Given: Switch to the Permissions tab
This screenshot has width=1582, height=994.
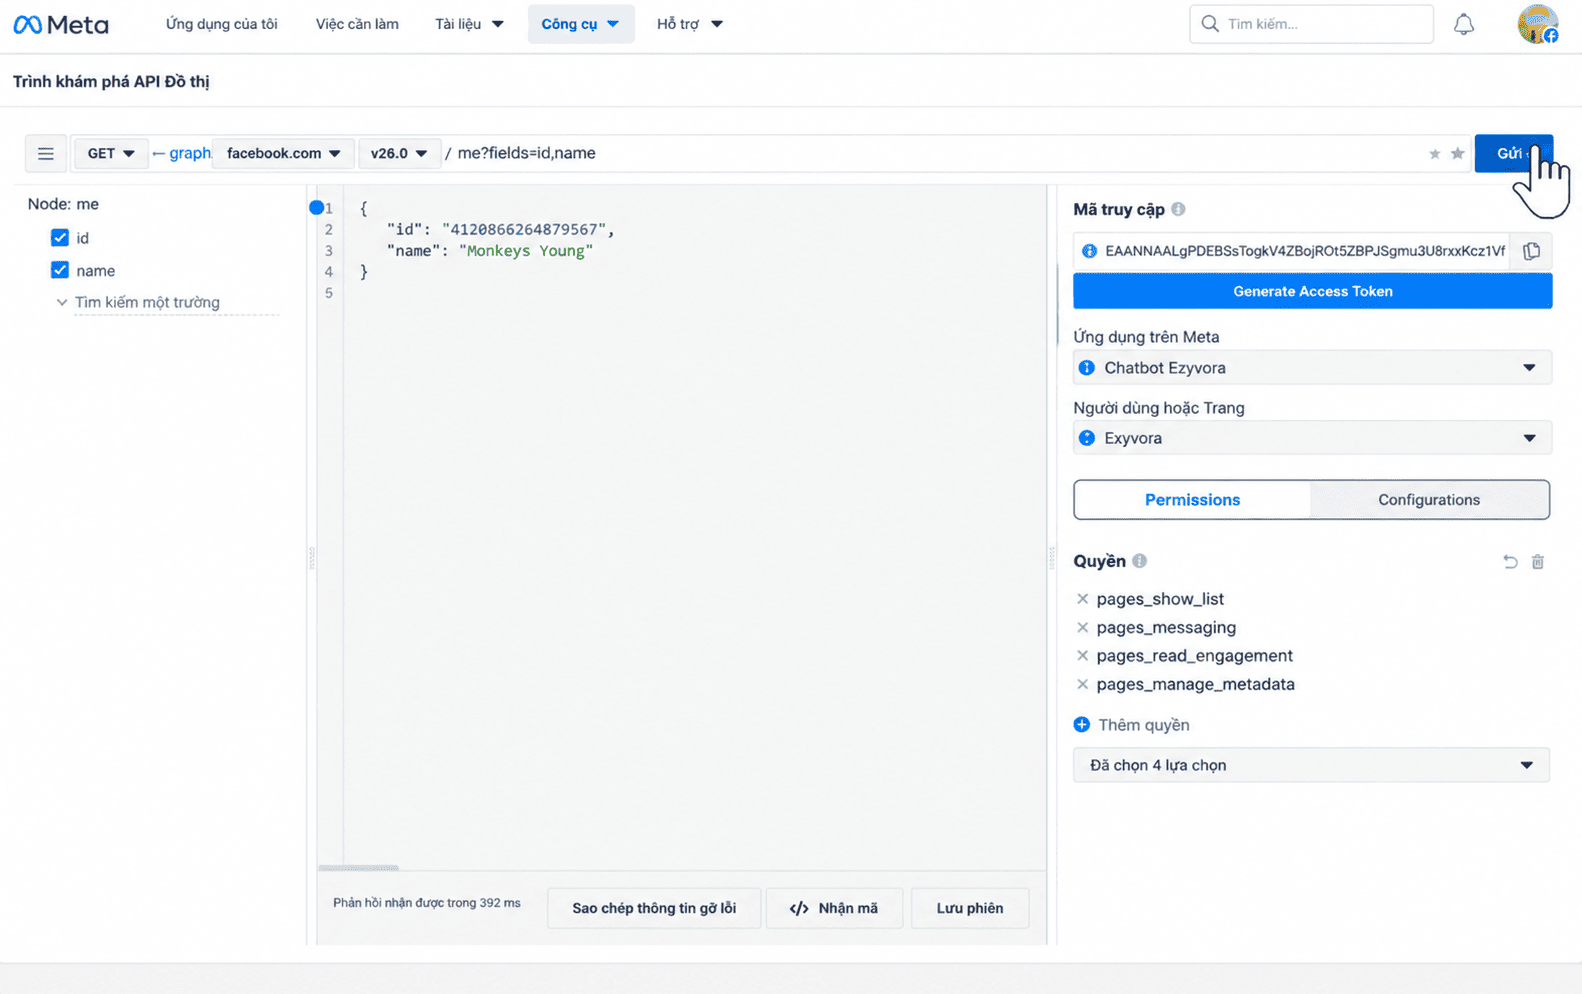Looking at the screenshot, I should point(1192,500).
